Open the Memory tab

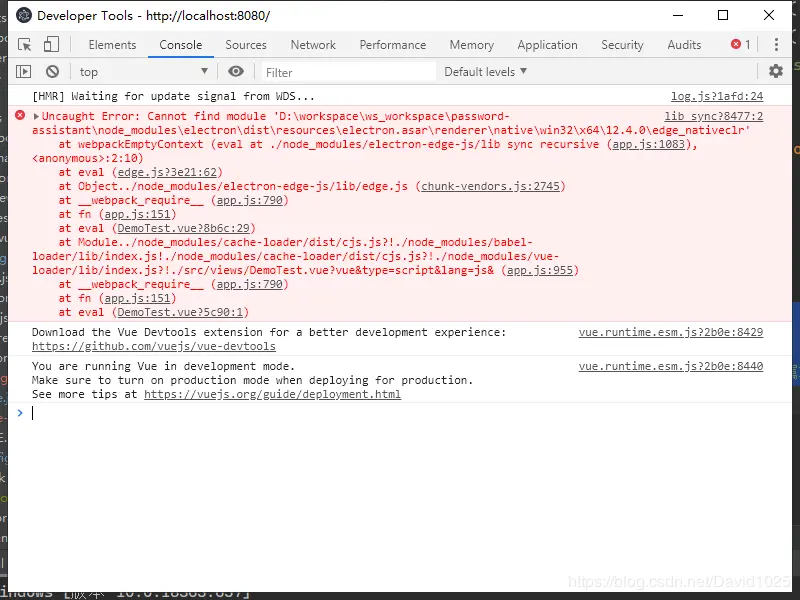click(472, 45)
